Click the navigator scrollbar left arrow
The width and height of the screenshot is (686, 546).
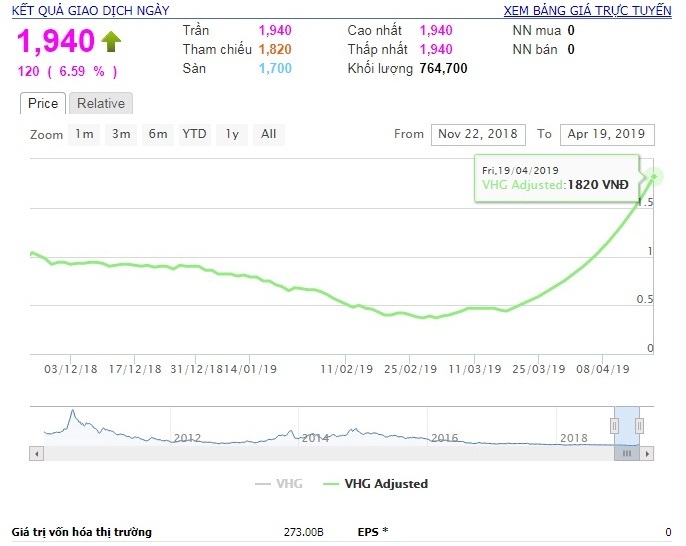click(x=37, y=453)
